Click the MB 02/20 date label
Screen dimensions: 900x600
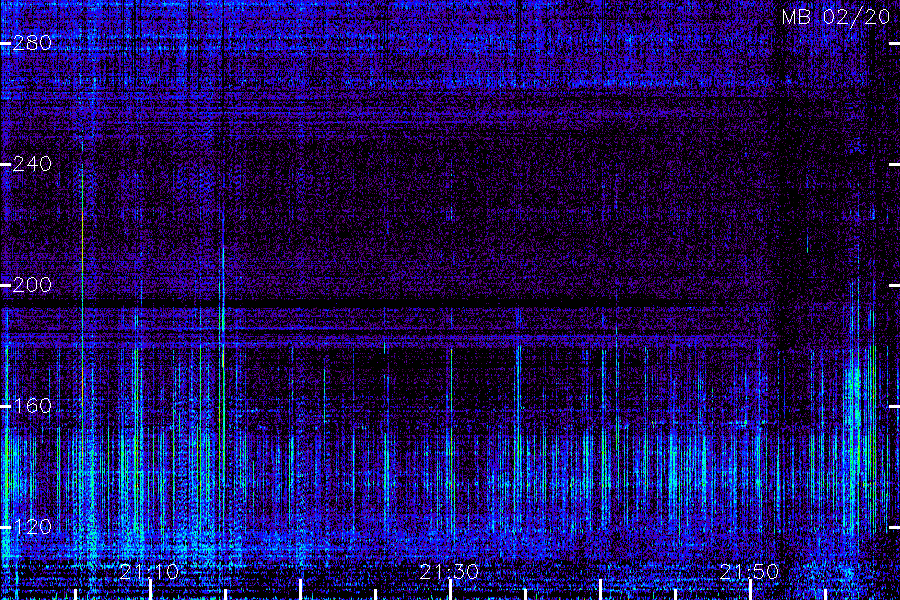pos(836,17)
